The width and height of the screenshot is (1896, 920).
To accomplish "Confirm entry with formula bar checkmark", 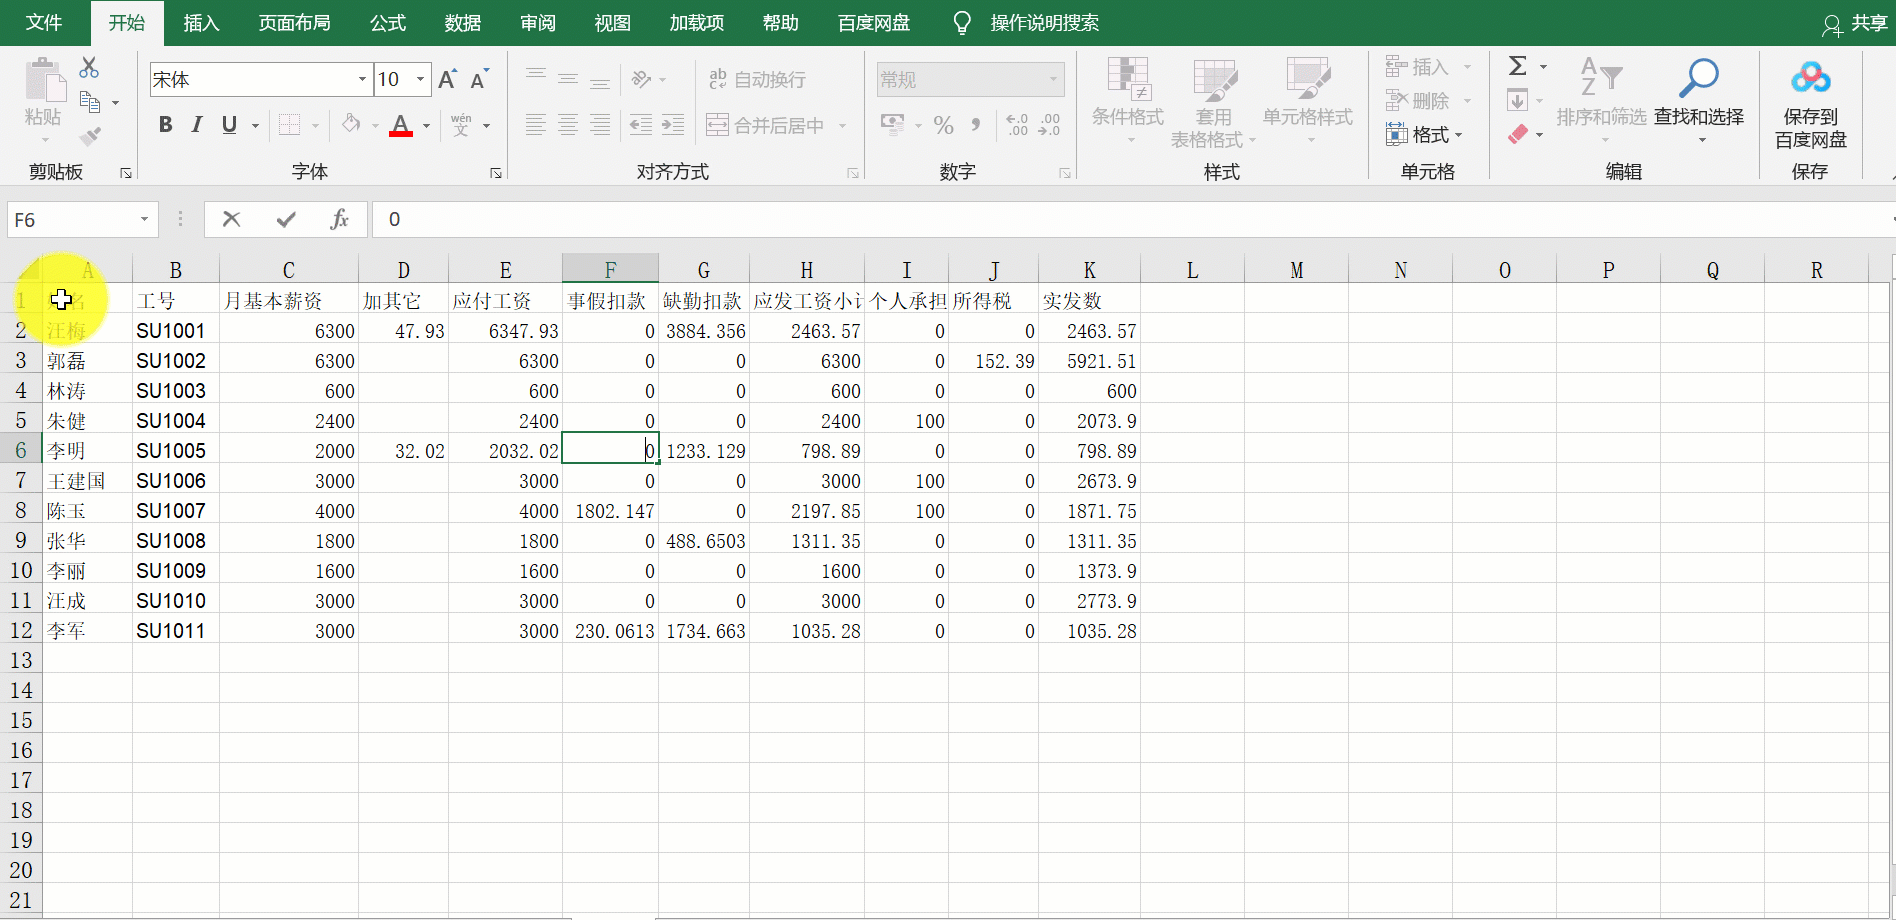I will tap(286, 219).
